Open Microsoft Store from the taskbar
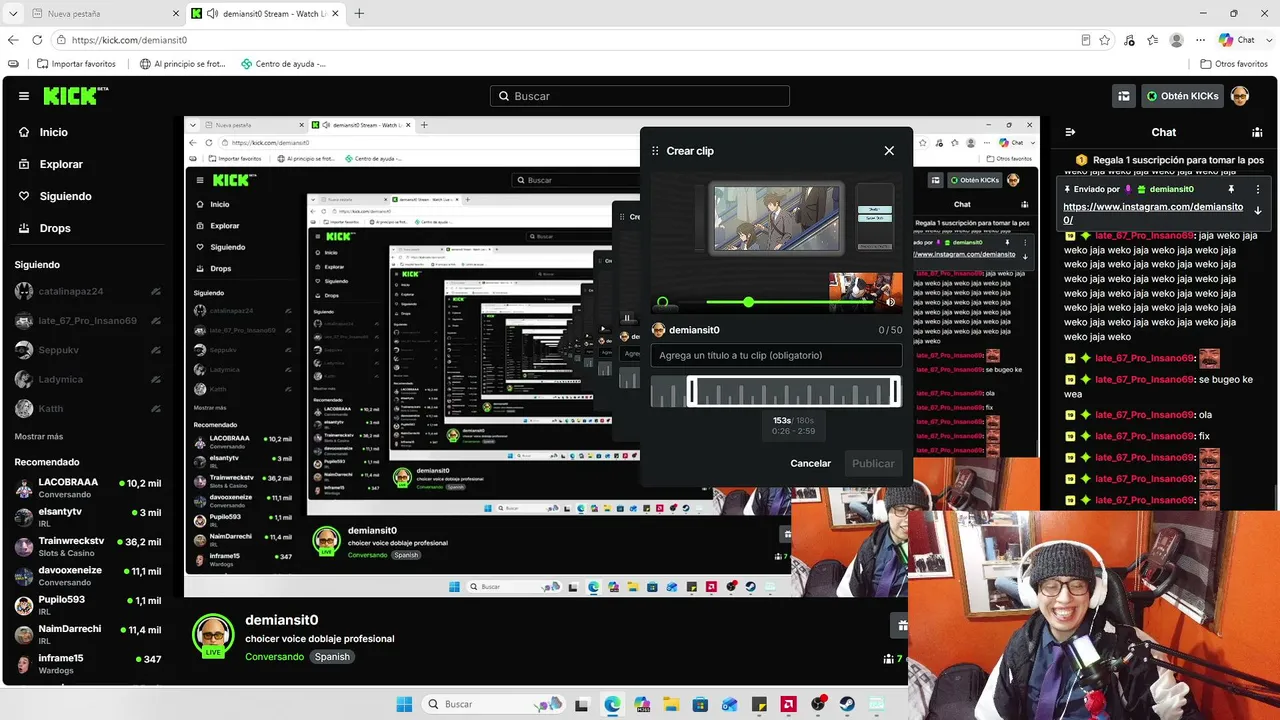Screen dimensions: 1280x720 pos(700,704)
